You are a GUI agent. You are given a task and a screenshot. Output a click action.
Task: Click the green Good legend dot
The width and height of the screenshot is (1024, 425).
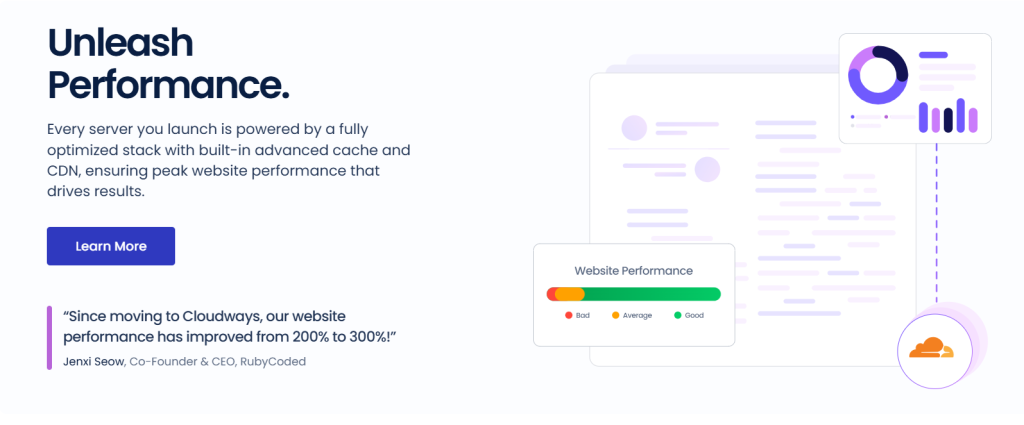677,315
